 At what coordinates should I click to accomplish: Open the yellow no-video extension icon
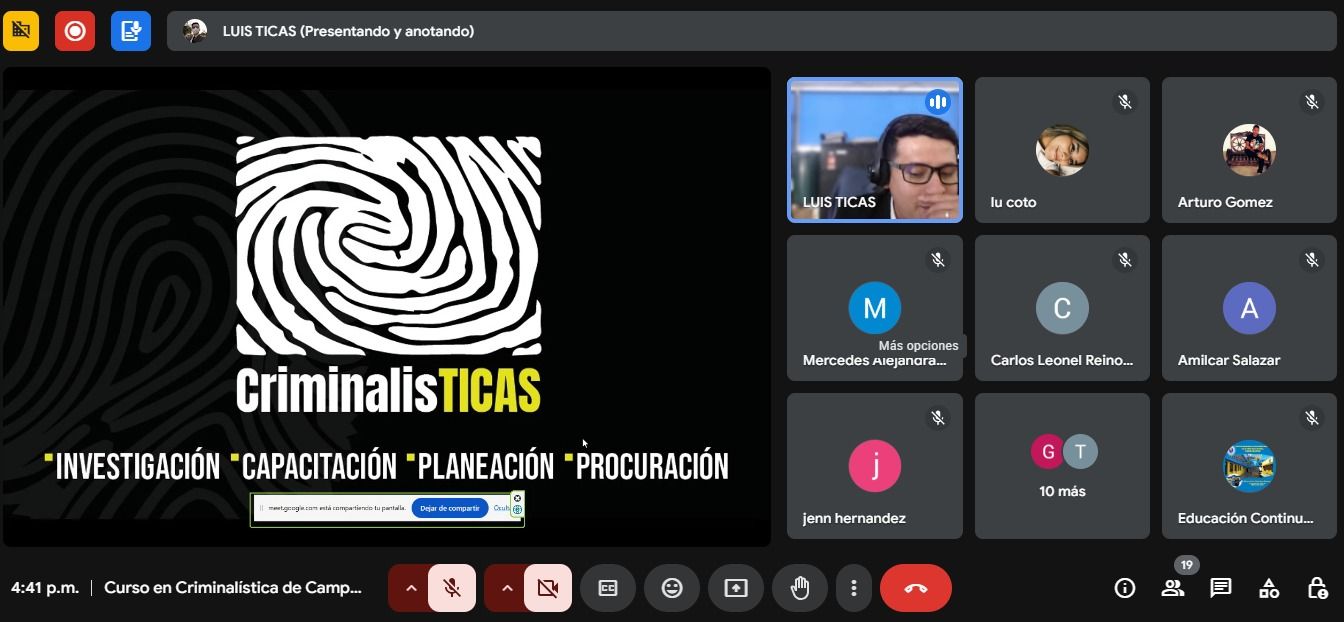click(21, 31)
